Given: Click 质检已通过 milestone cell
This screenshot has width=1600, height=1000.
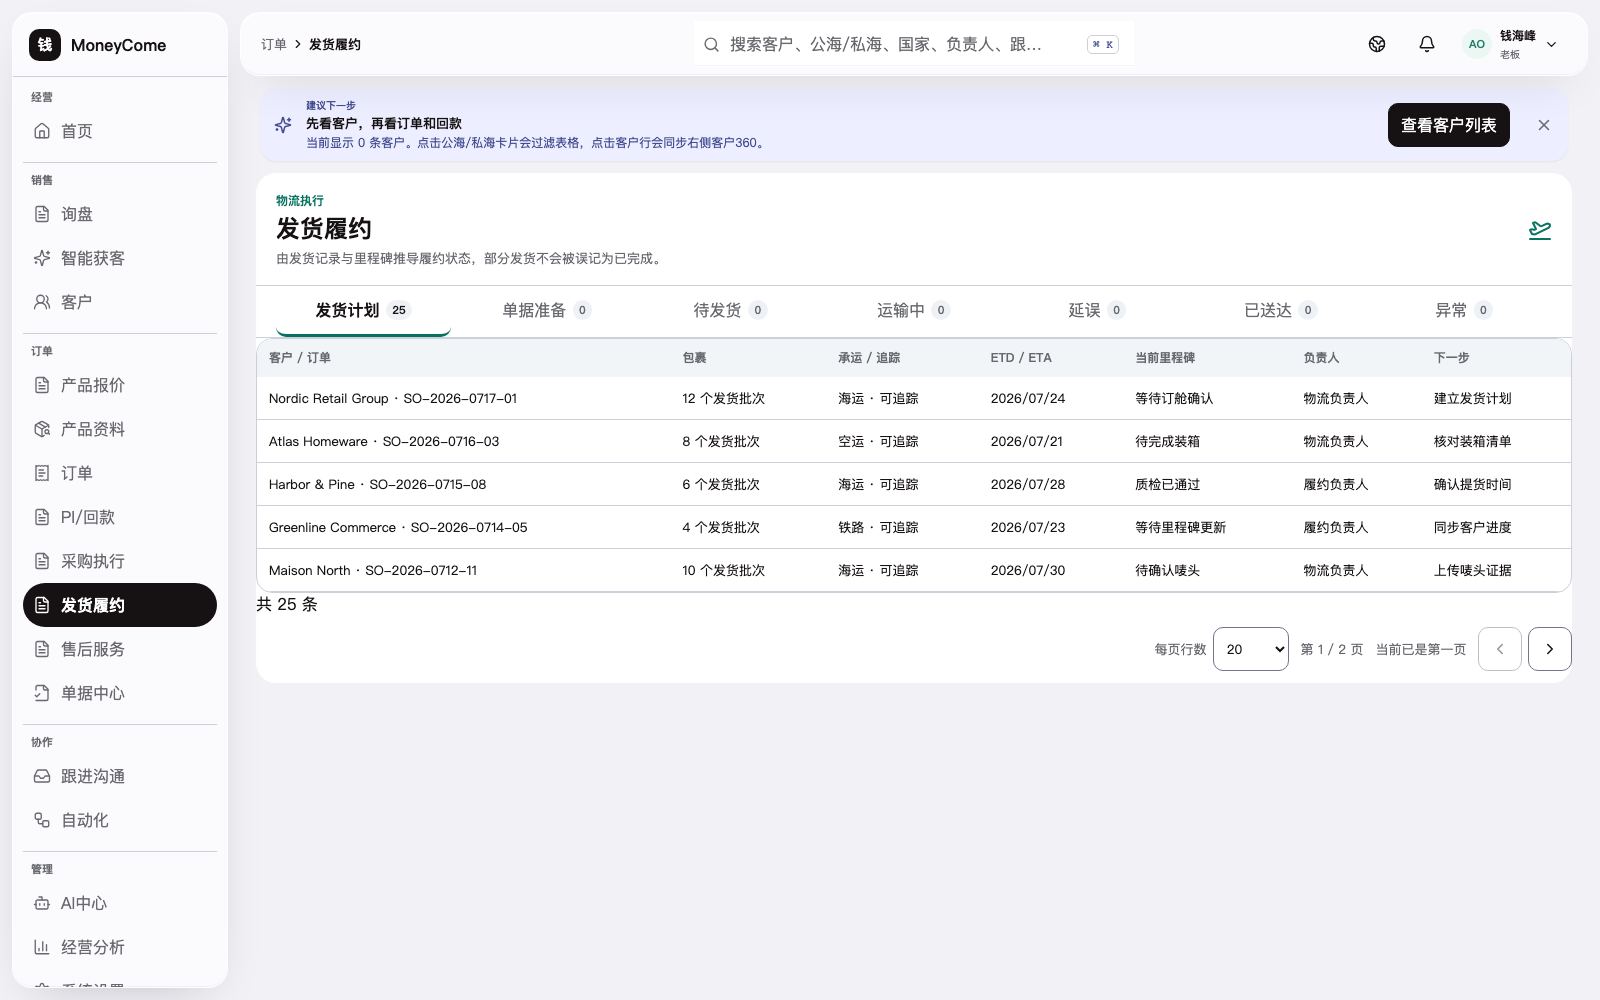Looking at the screenshot, I should pos(1167,484).
